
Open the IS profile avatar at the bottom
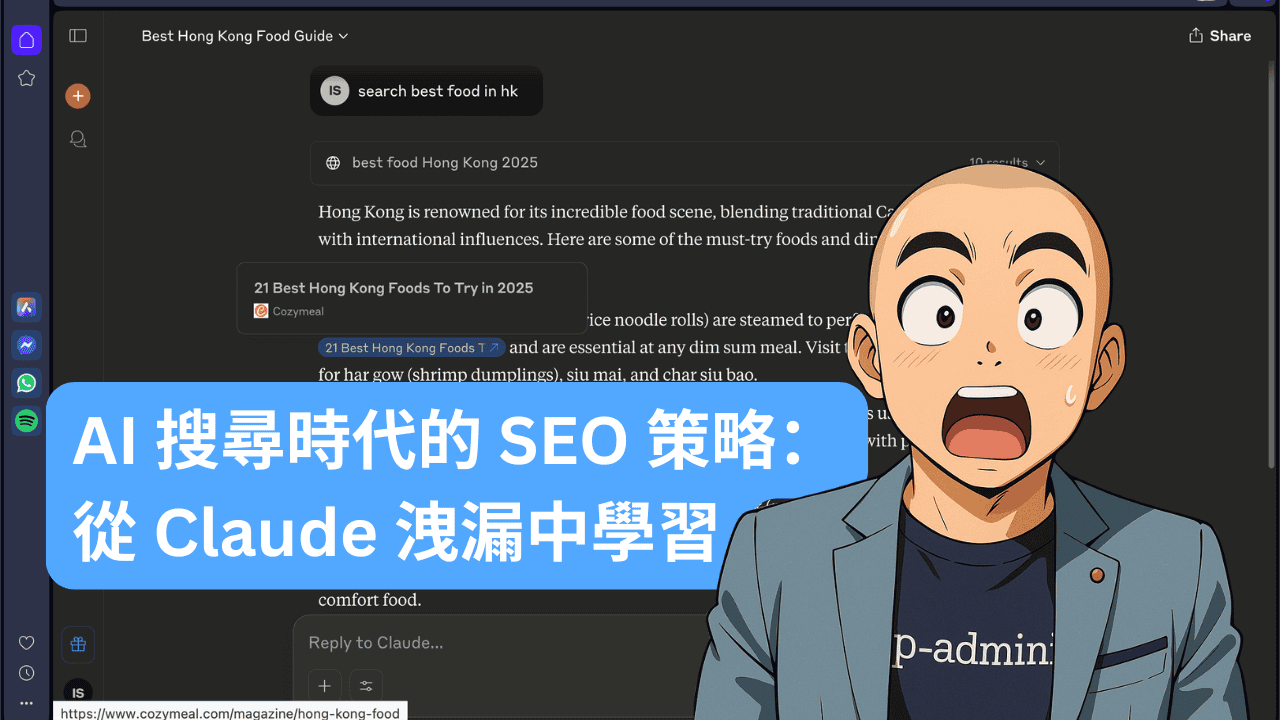pos(78,692)
